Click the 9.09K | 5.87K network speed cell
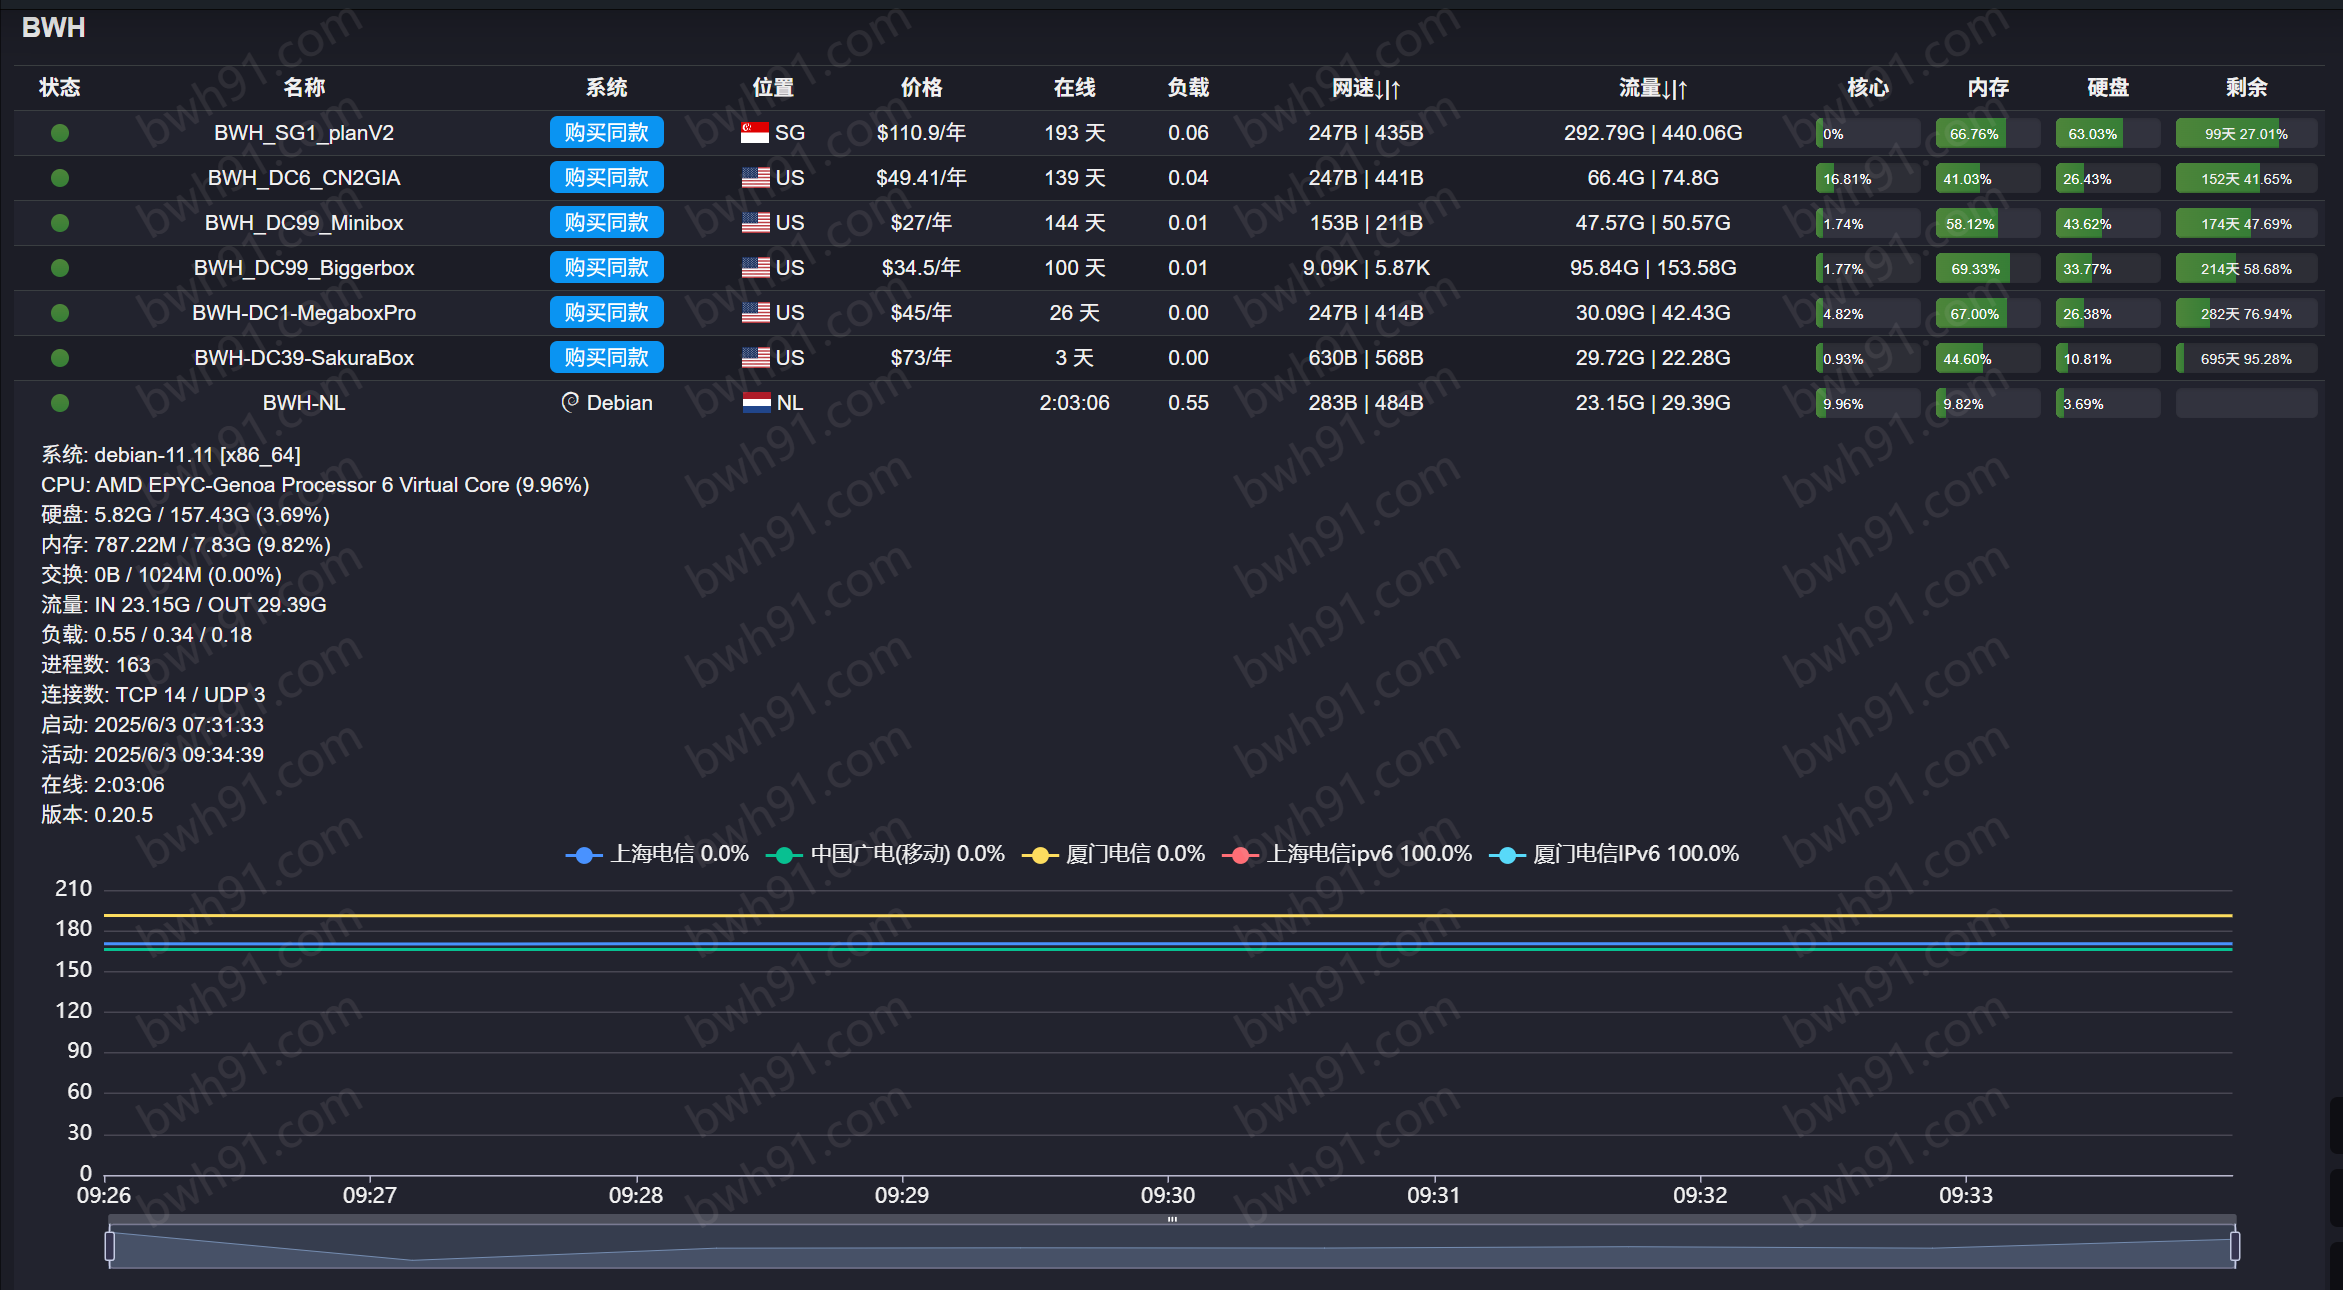The width and height of the screenshot is (2343, 1290). 1366,268
